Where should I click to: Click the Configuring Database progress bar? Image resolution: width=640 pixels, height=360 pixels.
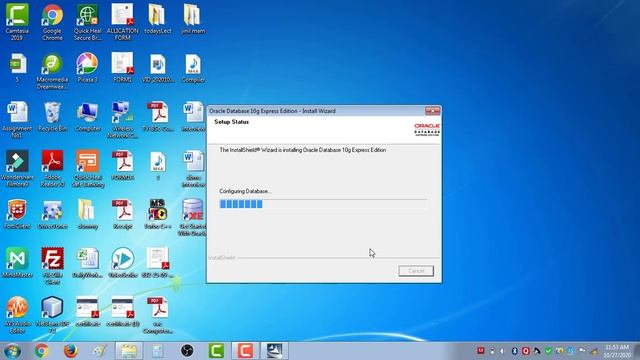coord(323,204)
